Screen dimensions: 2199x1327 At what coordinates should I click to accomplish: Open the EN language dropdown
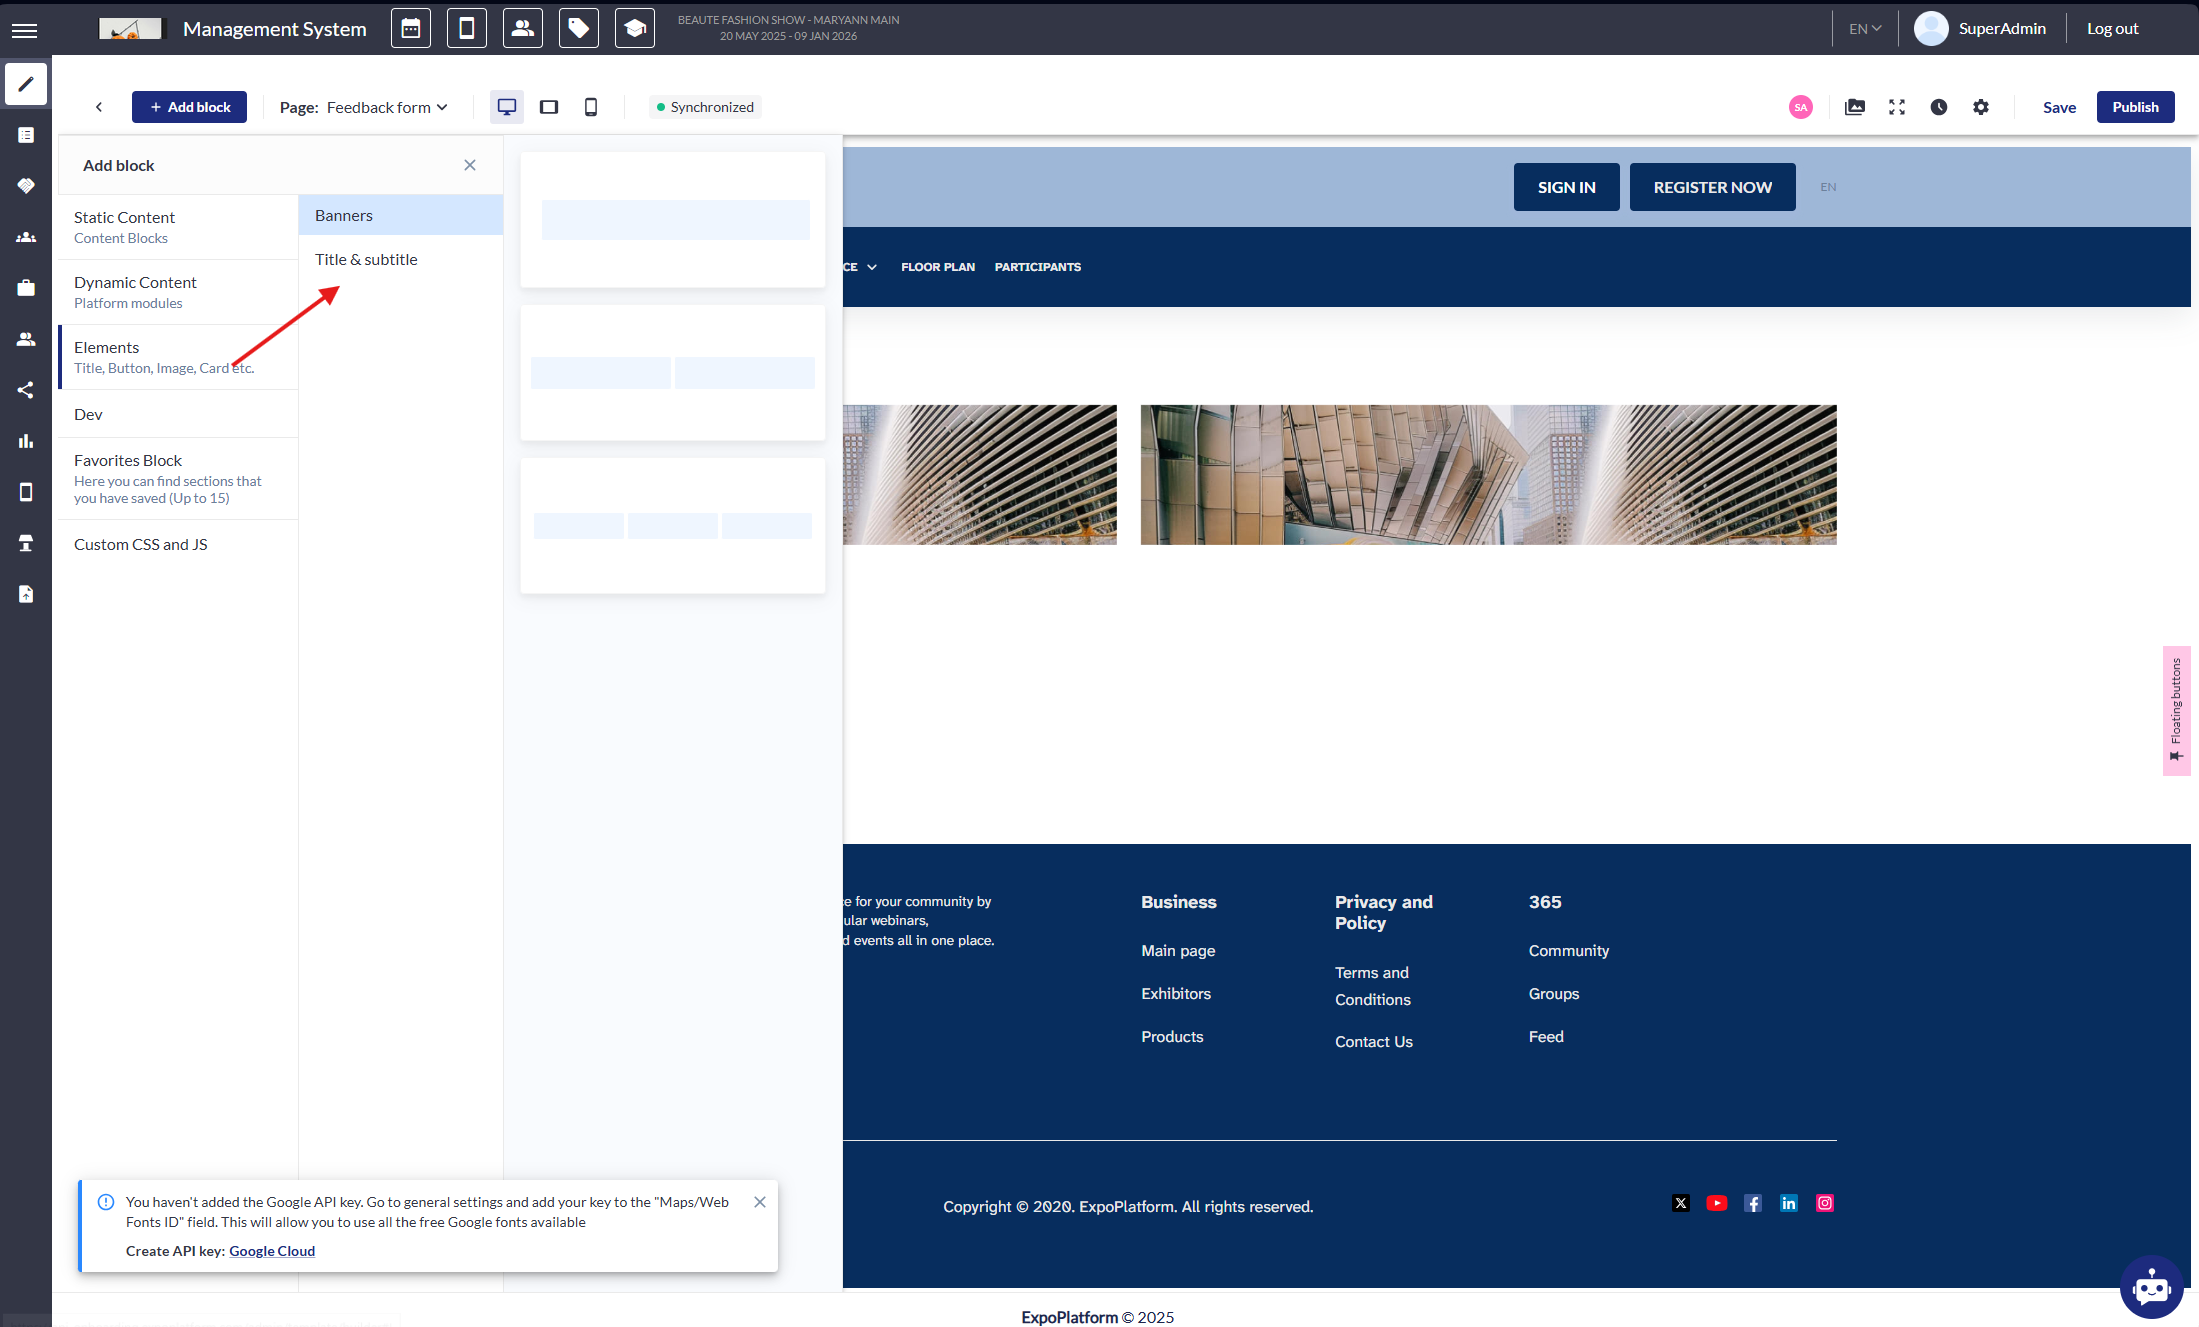tap(1864, 29)
